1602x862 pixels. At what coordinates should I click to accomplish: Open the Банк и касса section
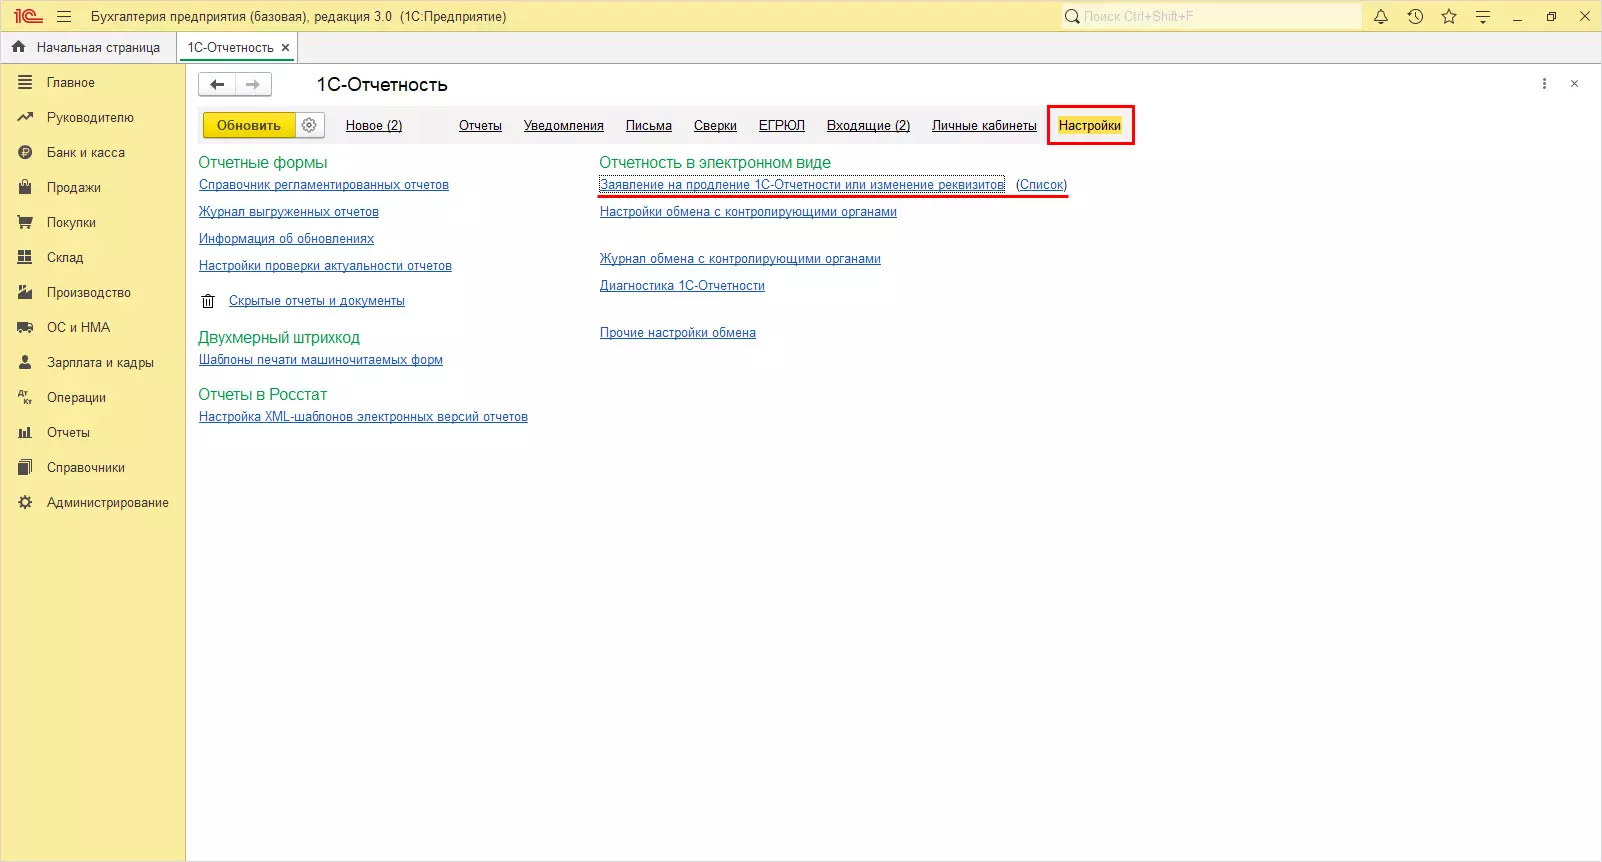coord(93,153)
